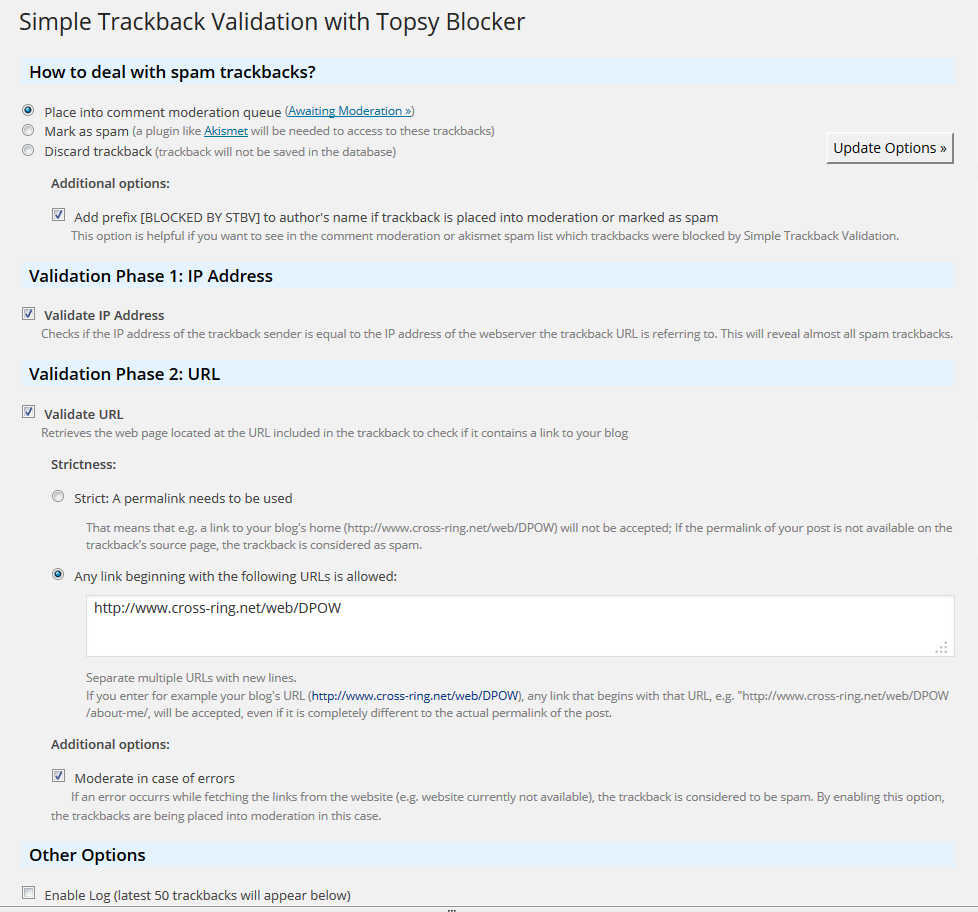Click the 'How to deal with spam trackbacks?' heading
978x912 pixels.
click(173, 72)
